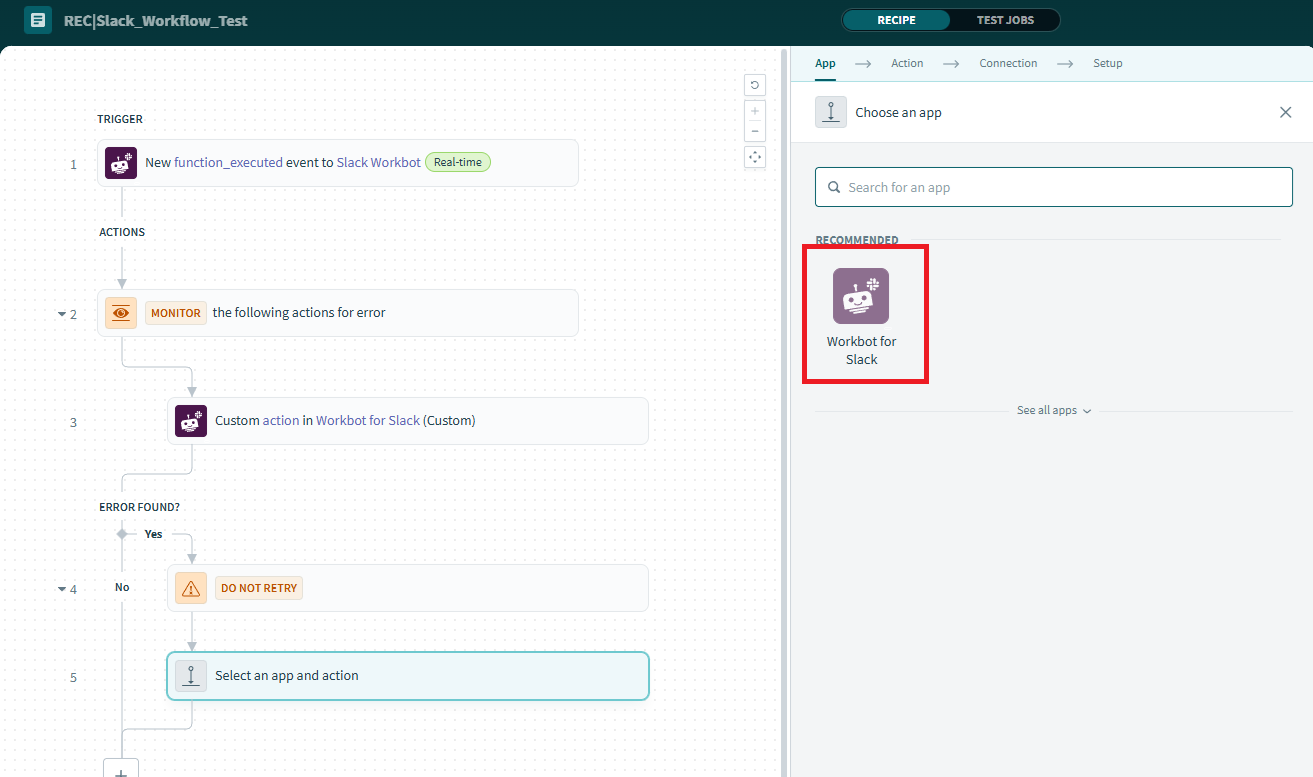Viewport: 1313px width, 777px height.
Task: Select the DO NOT RETRY label in step 4
Action: point(259,588)
